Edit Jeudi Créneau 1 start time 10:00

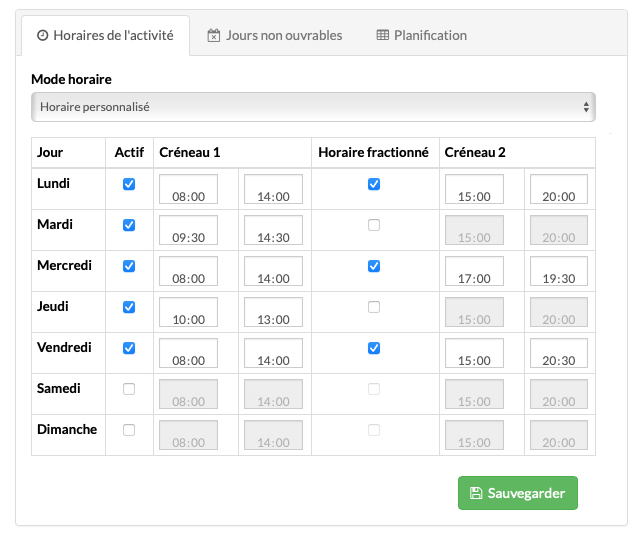[188, 312]
